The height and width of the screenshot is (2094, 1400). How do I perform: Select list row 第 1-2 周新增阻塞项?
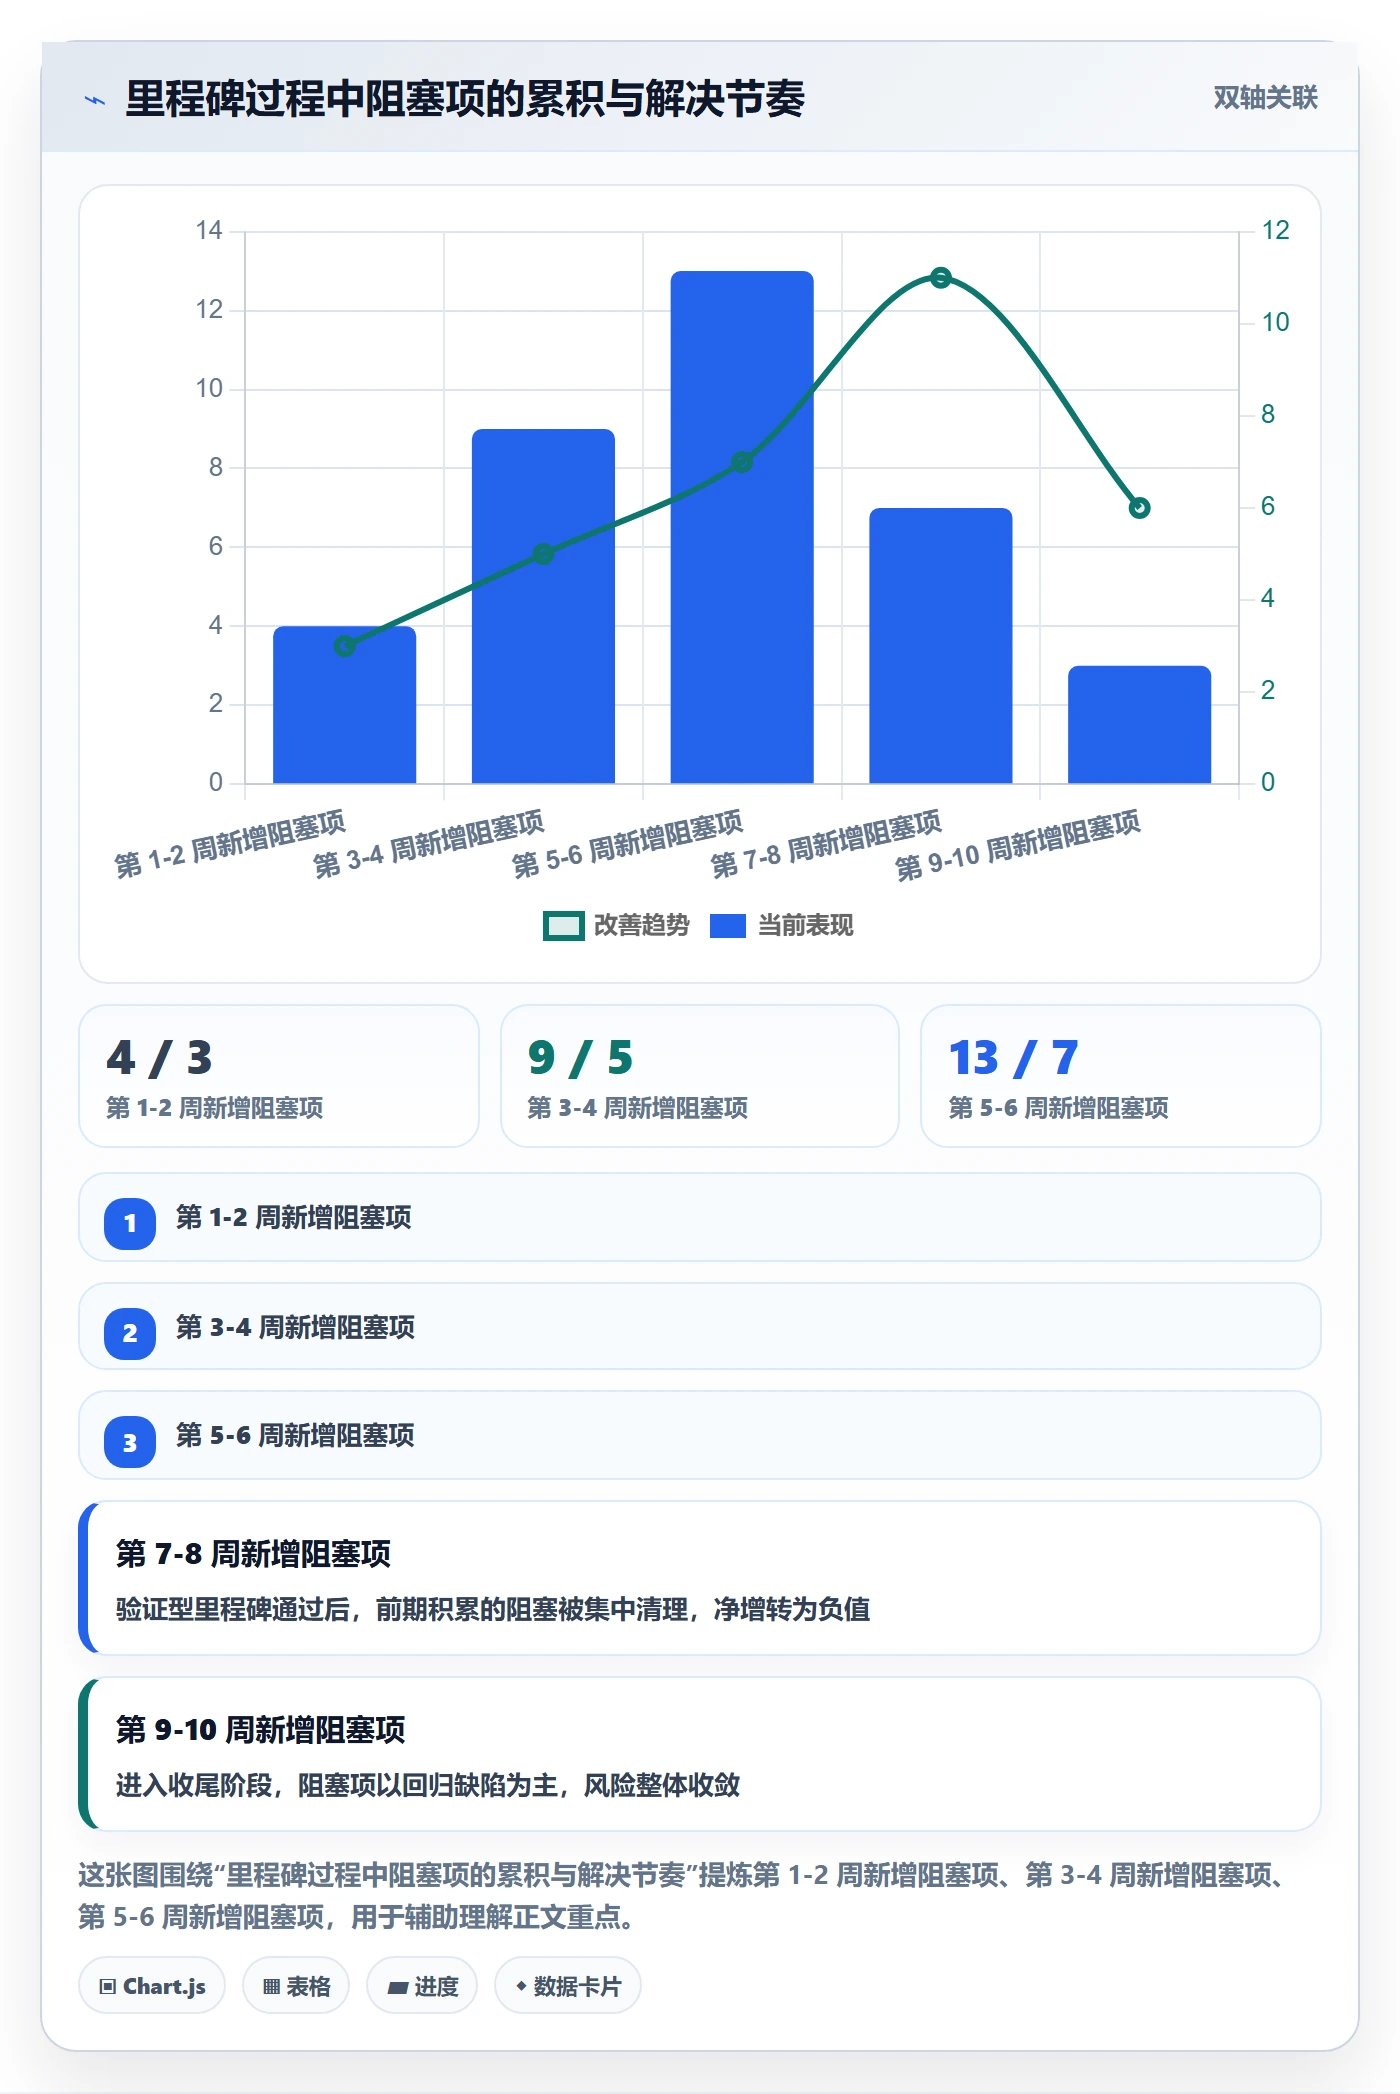click(x=700, y=1217)
